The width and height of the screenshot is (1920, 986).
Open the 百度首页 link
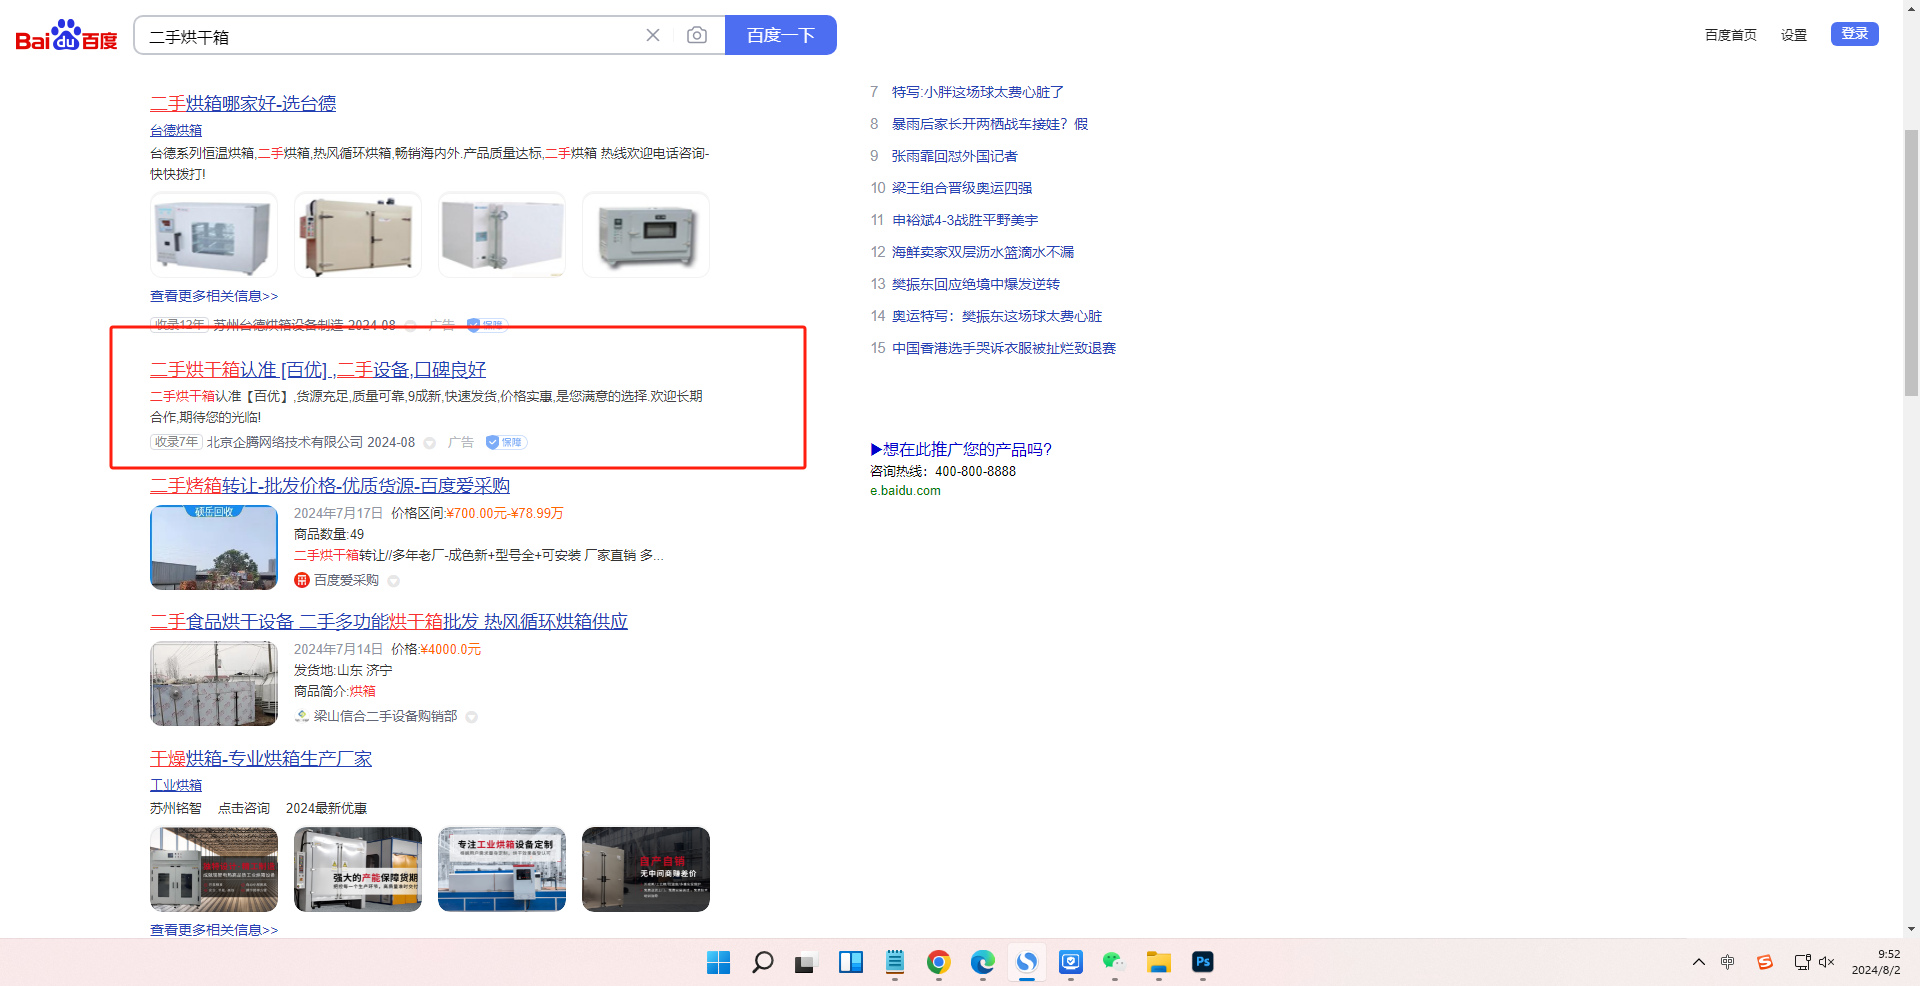pos(1731,35)
